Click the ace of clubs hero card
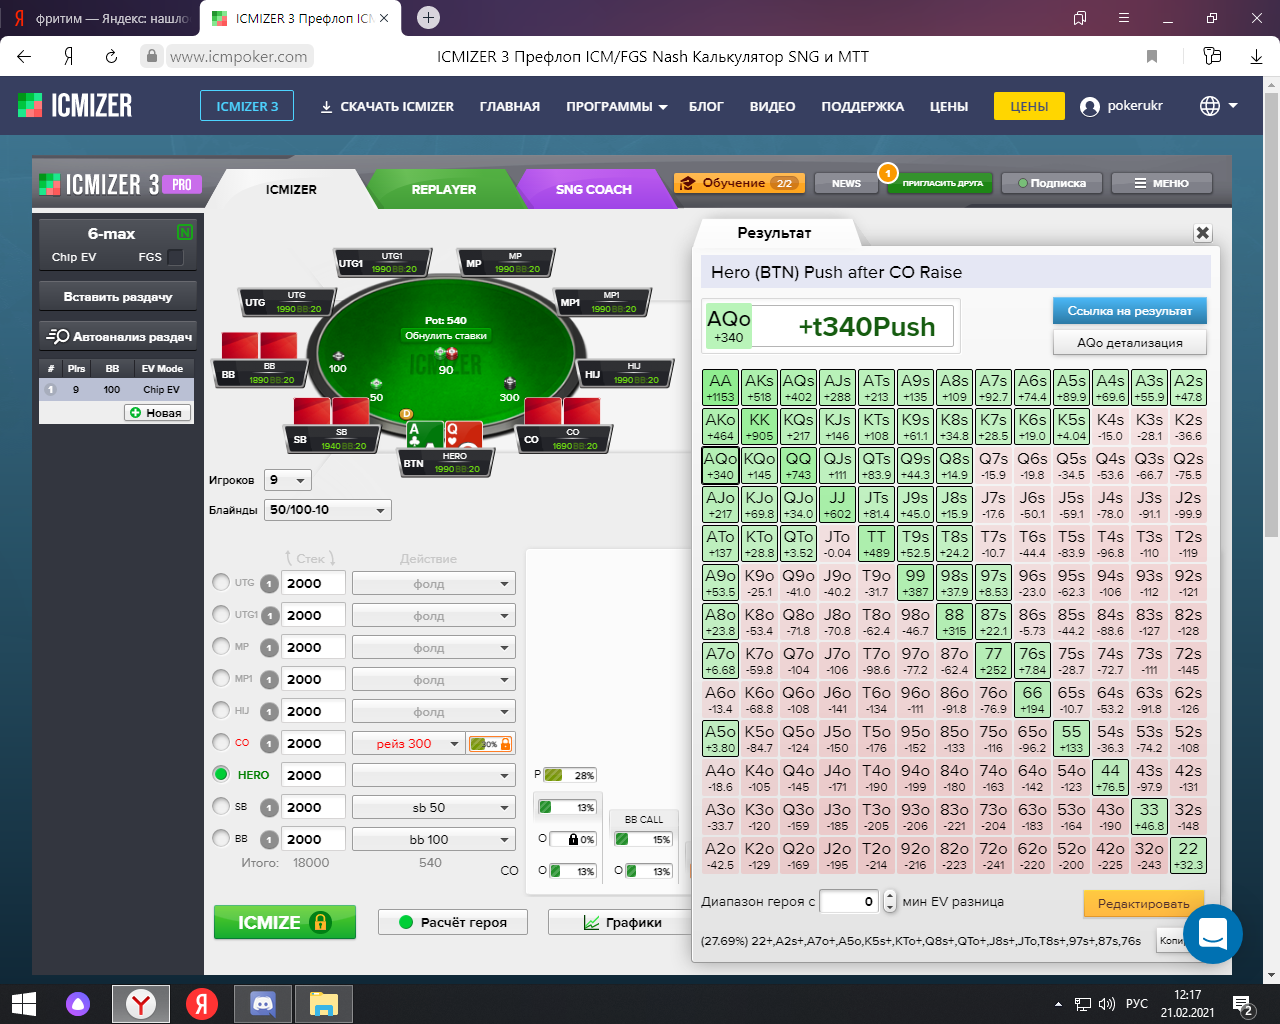Image resolution: width=1280 pixels, height=1024 pixels. pyautogui.click(x=424, y=434)
